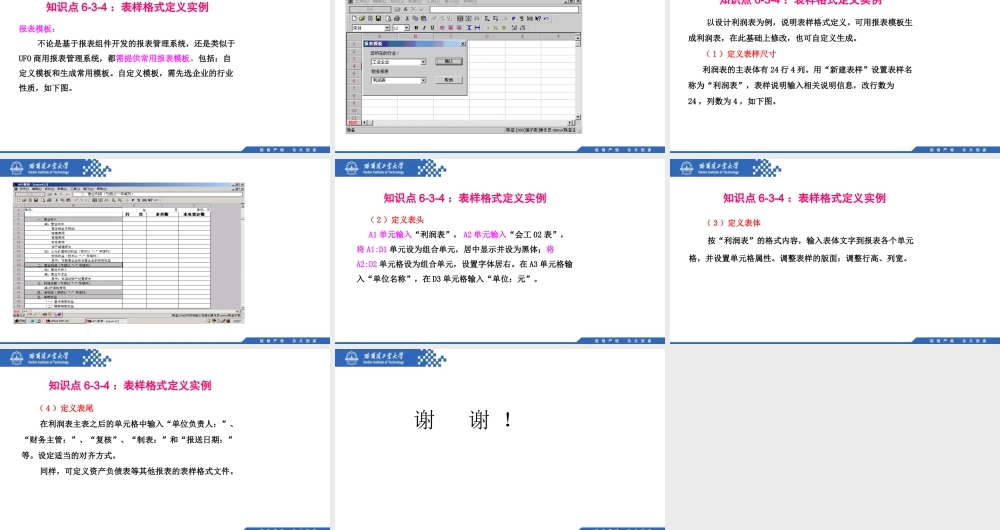The width and height of the screenshot is (1000, 530).
Task: Click the left arrow of the spreadsheet horizontal scrollbar
Action: pos(364,122)
